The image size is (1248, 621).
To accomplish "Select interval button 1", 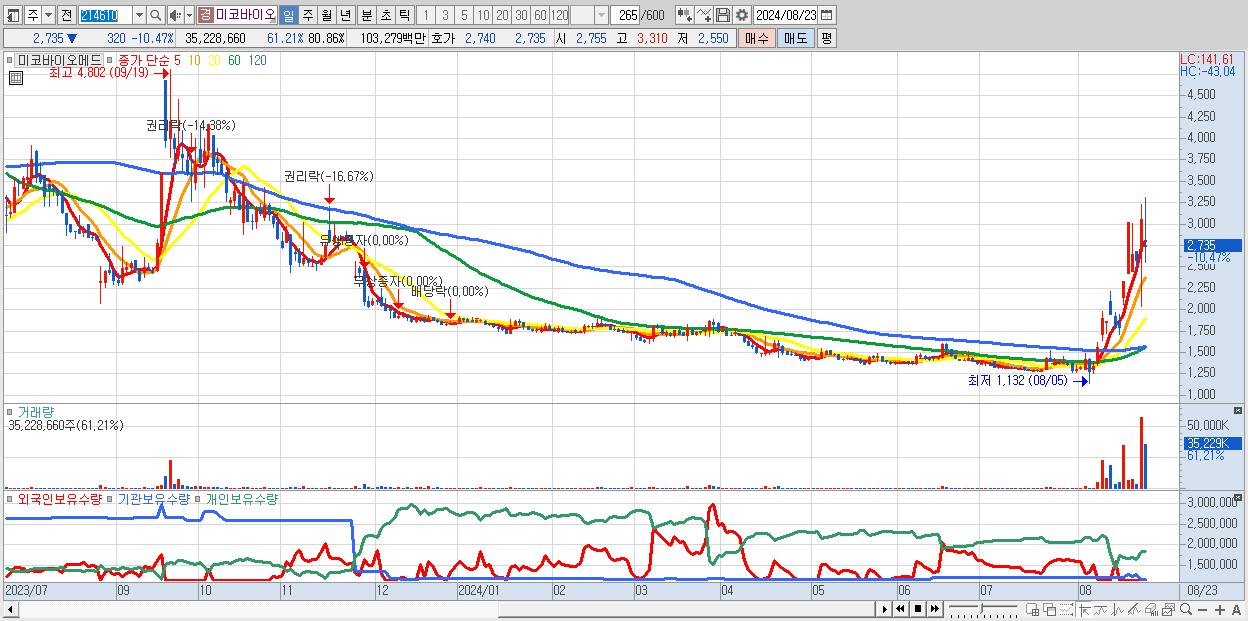I will pyautogui.click(x=425, y=16).
